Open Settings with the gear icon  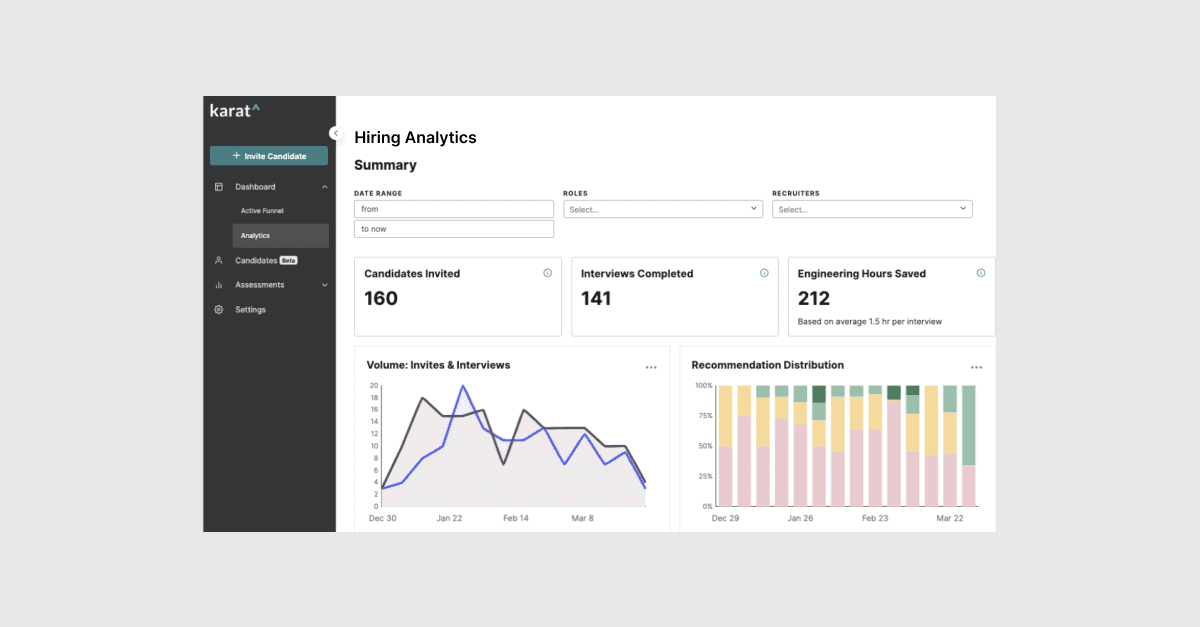click(x=217, y=309)
